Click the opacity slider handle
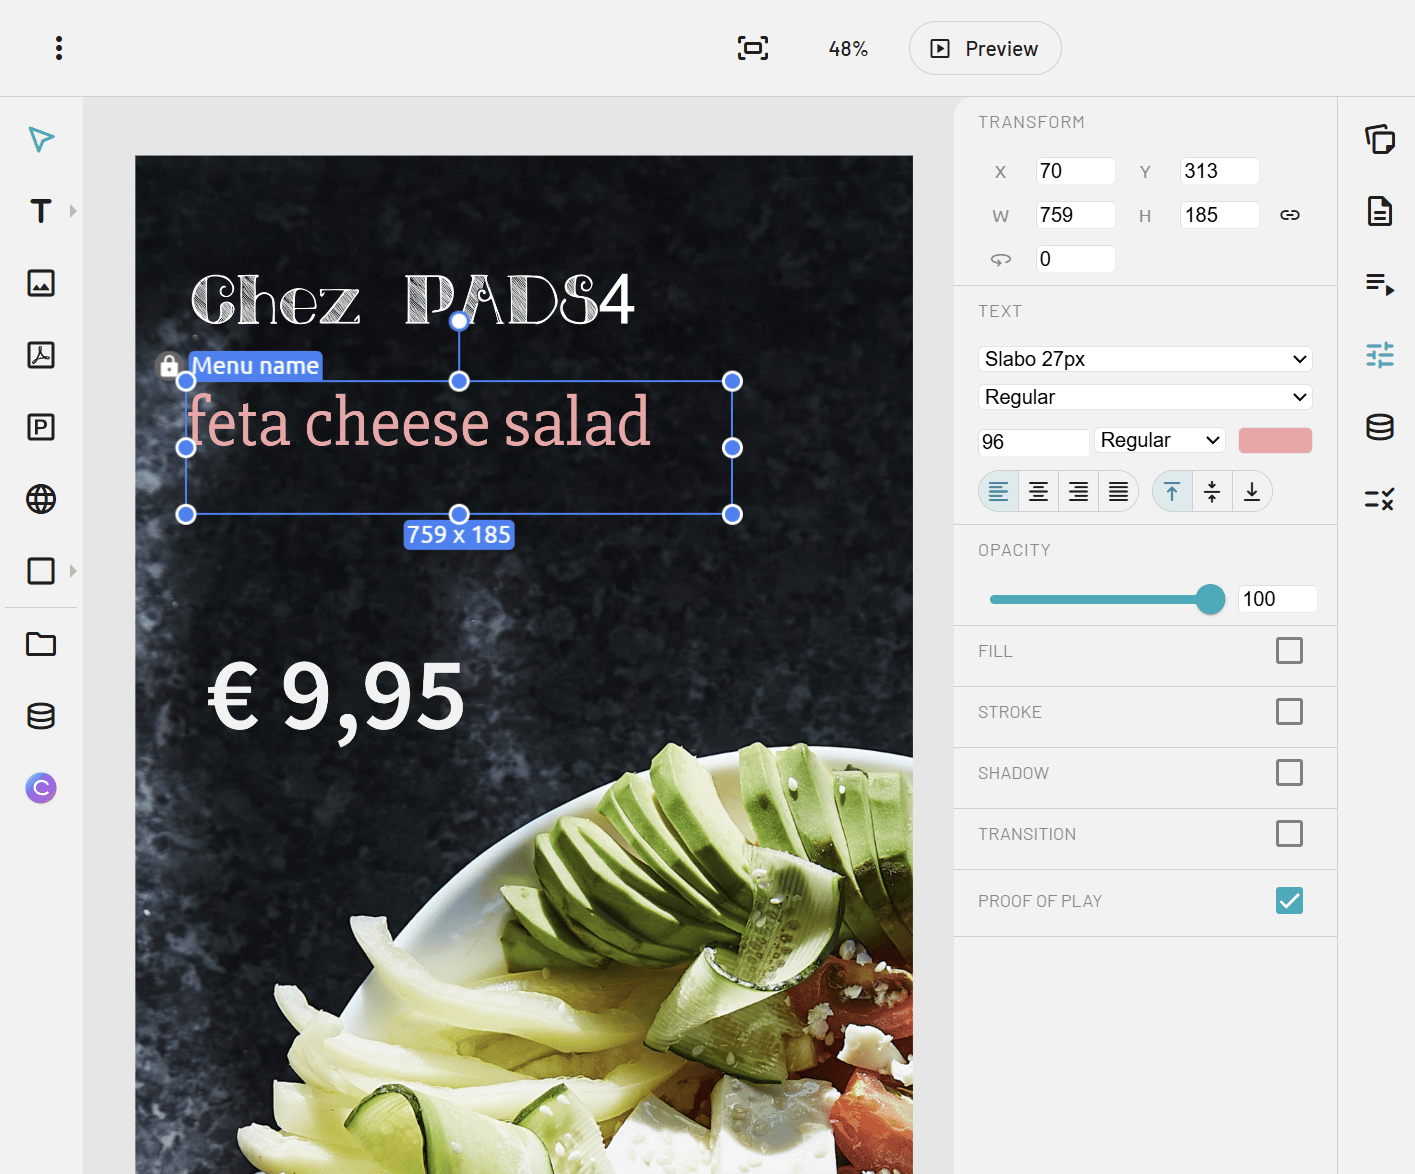The image size is (1415, 1174). (x=1210, y=599)
